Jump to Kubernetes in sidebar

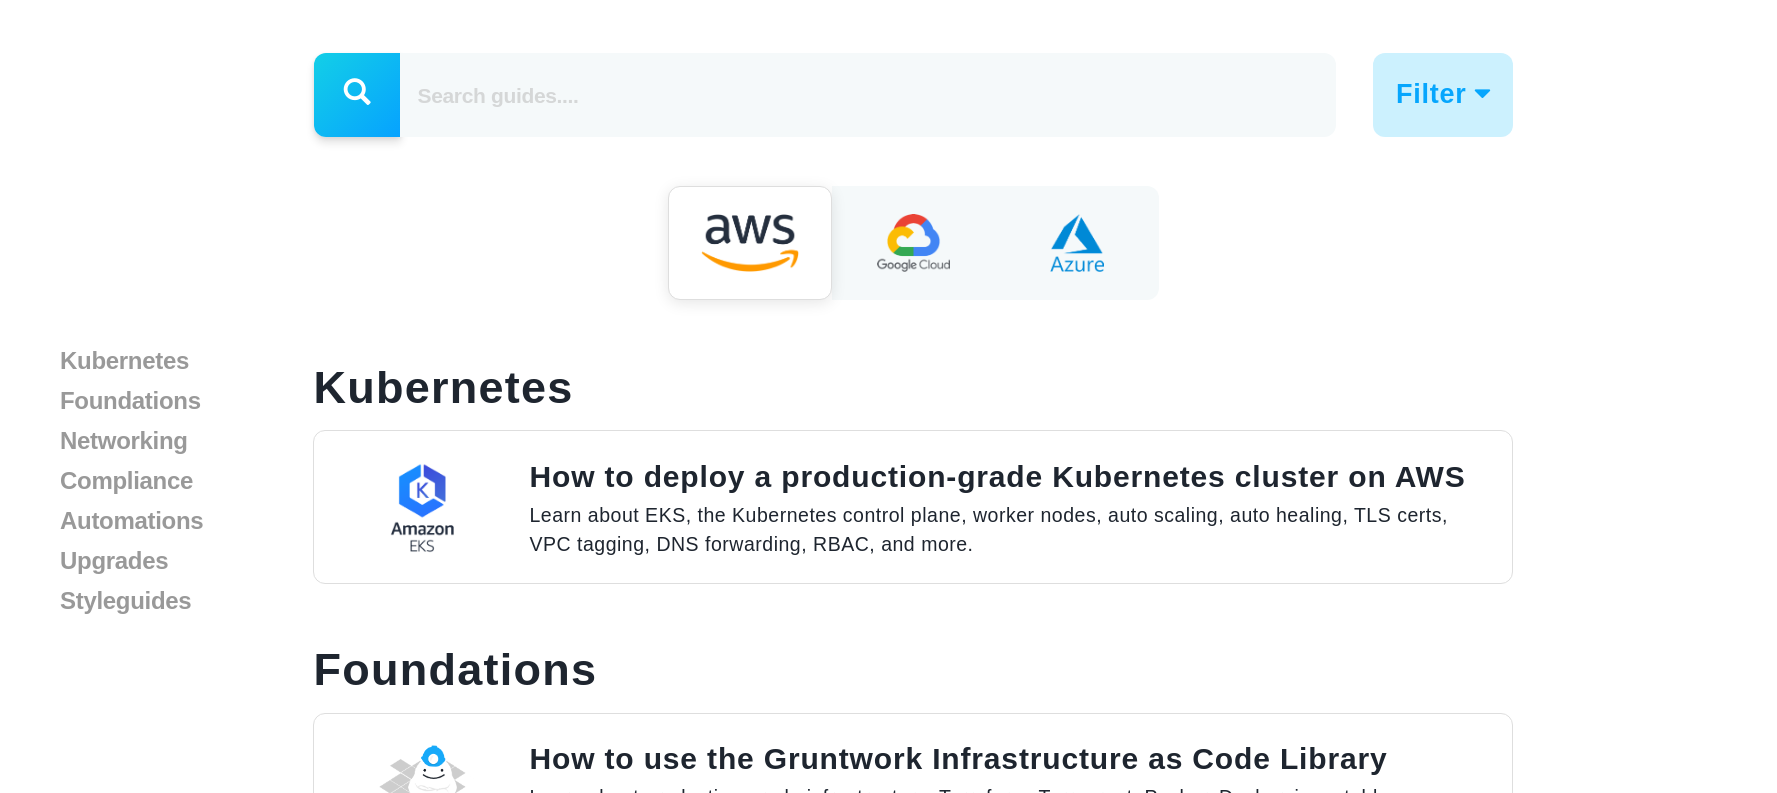pyautogui.click(x=124, y=361)
